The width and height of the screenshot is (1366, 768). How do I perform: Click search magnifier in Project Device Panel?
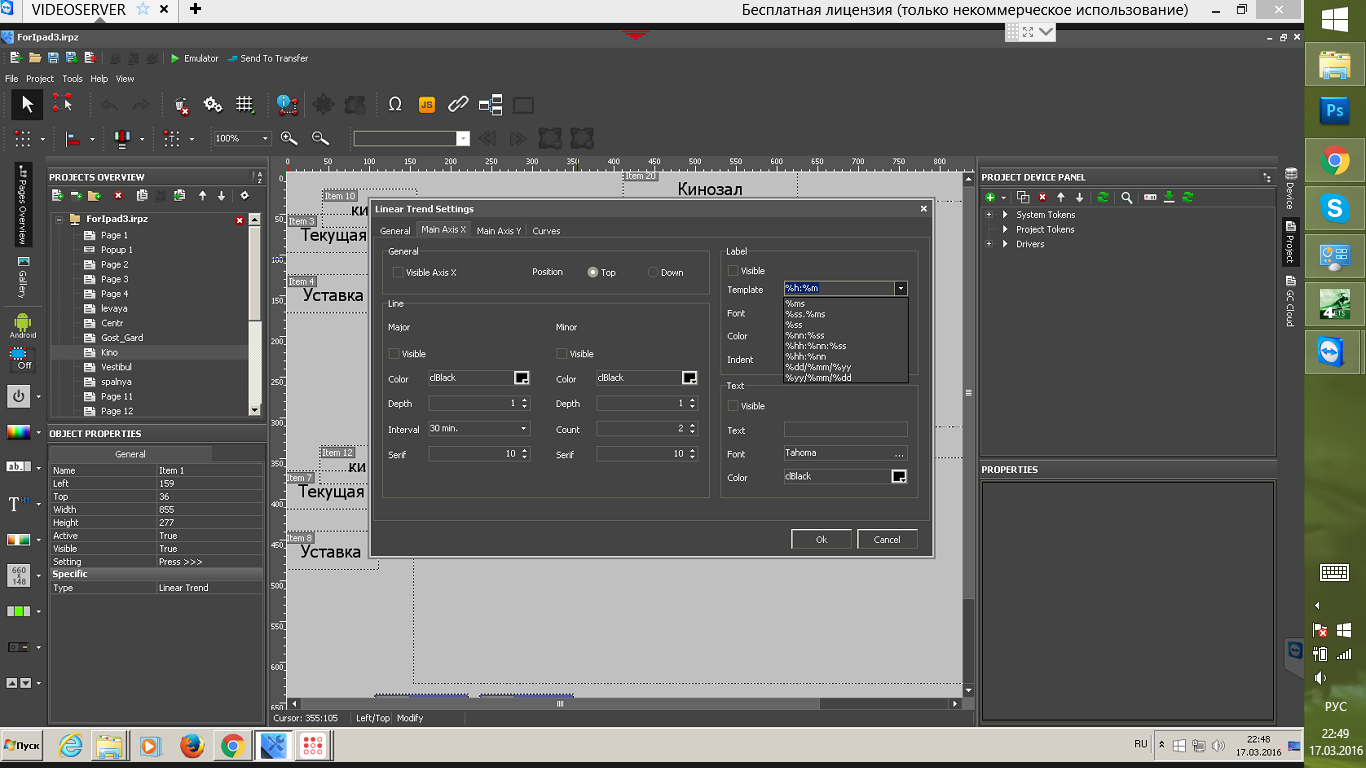coord(1126,197)
